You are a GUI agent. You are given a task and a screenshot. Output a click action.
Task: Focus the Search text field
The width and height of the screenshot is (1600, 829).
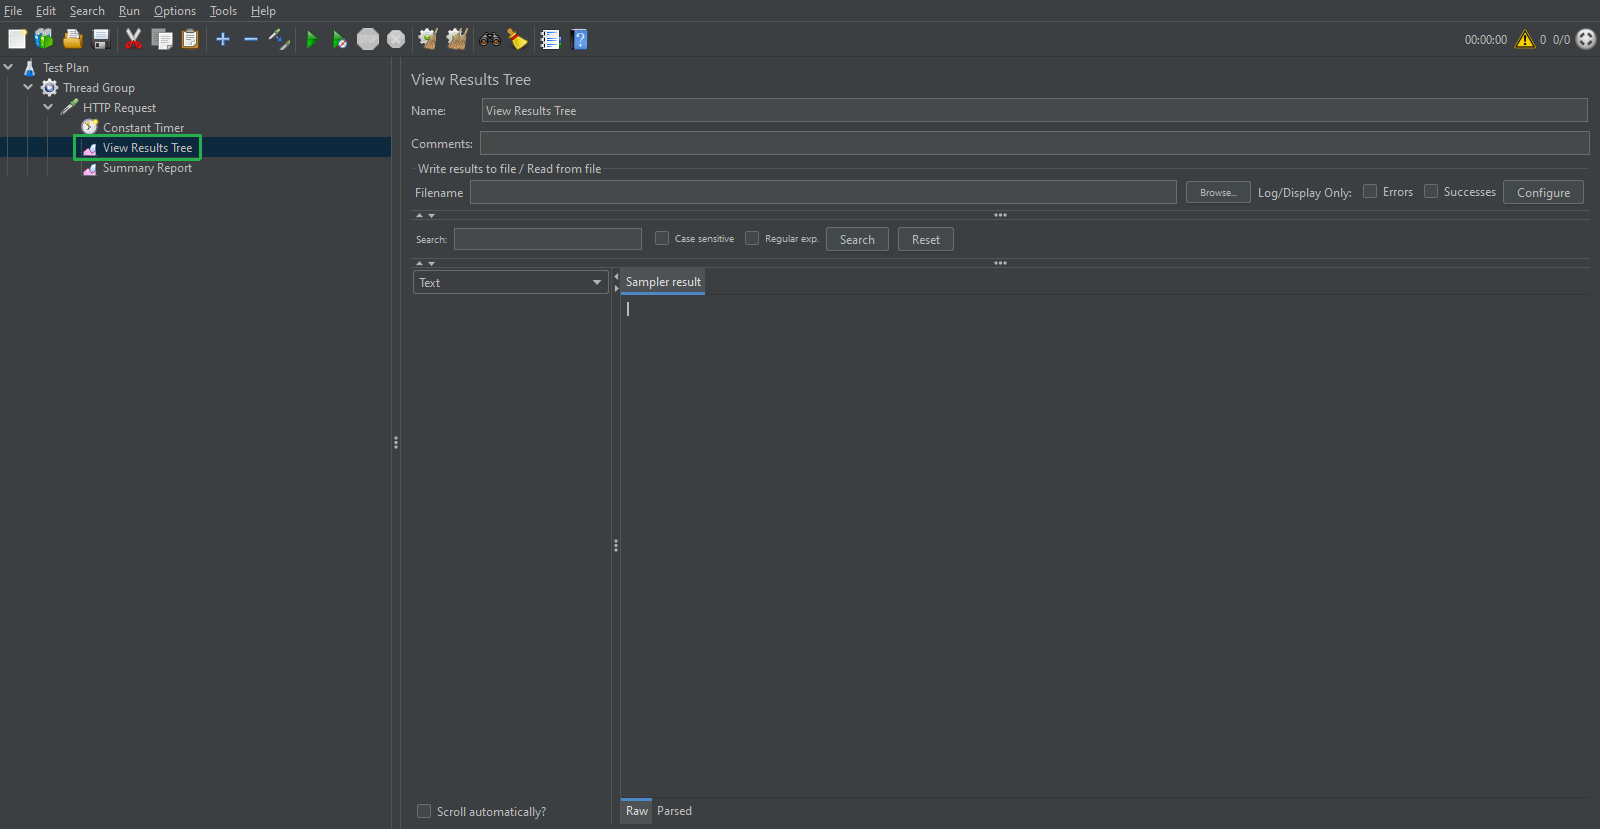pos(548,239)
